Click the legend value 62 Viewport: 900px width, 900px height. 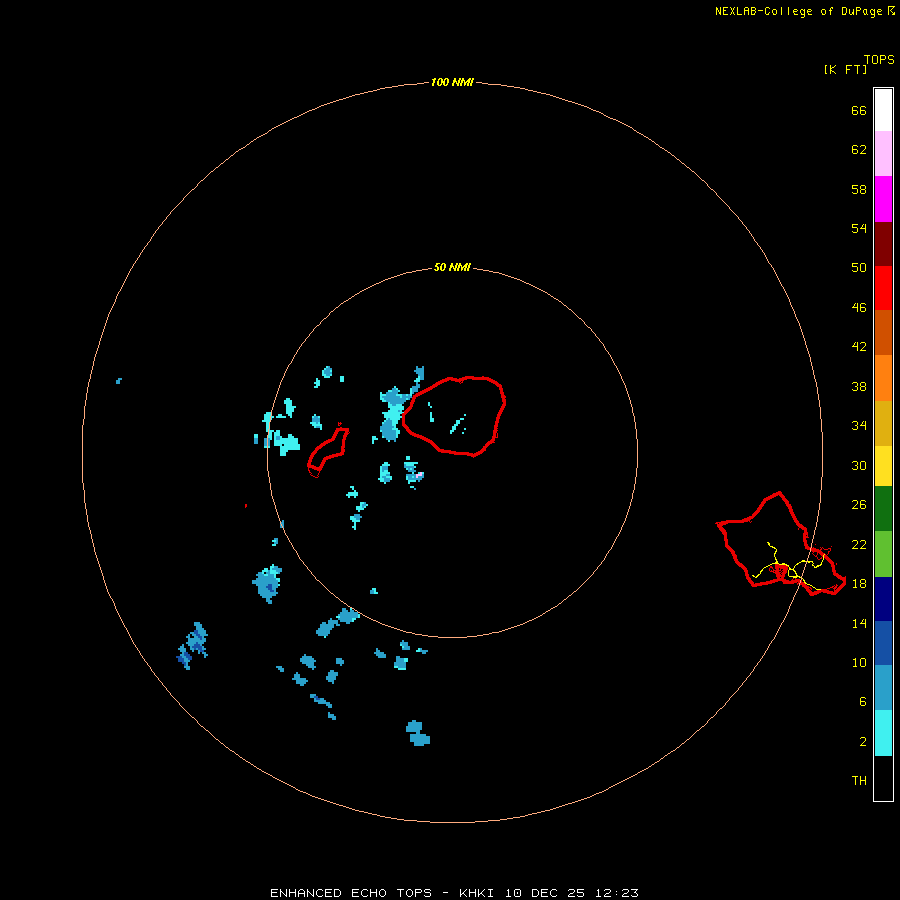(x=859, y=149)
